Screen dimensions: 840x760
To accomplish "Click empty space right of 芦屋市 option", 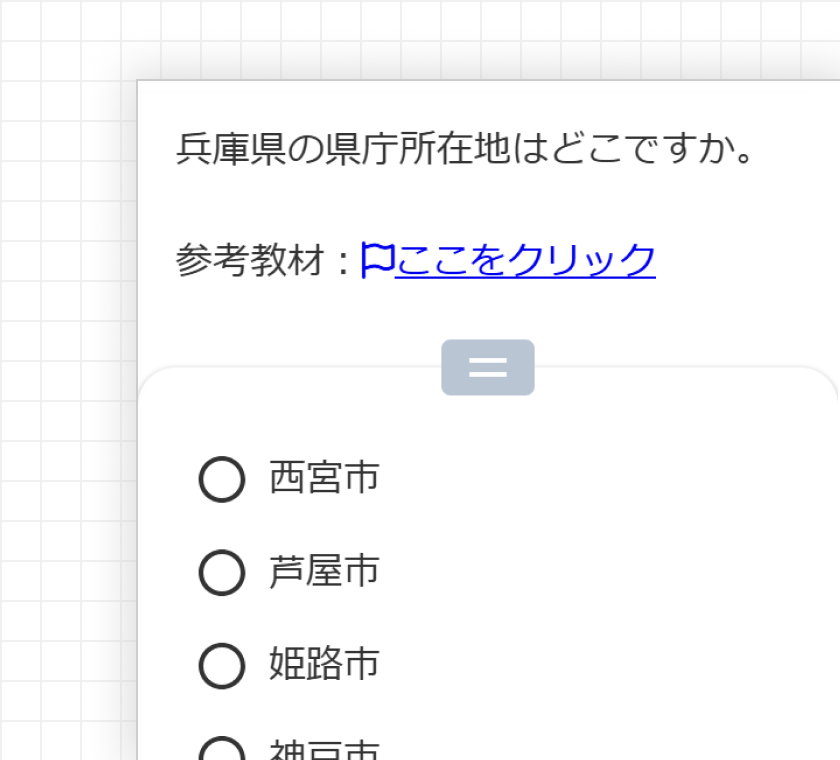I will [x=600, y=572].
